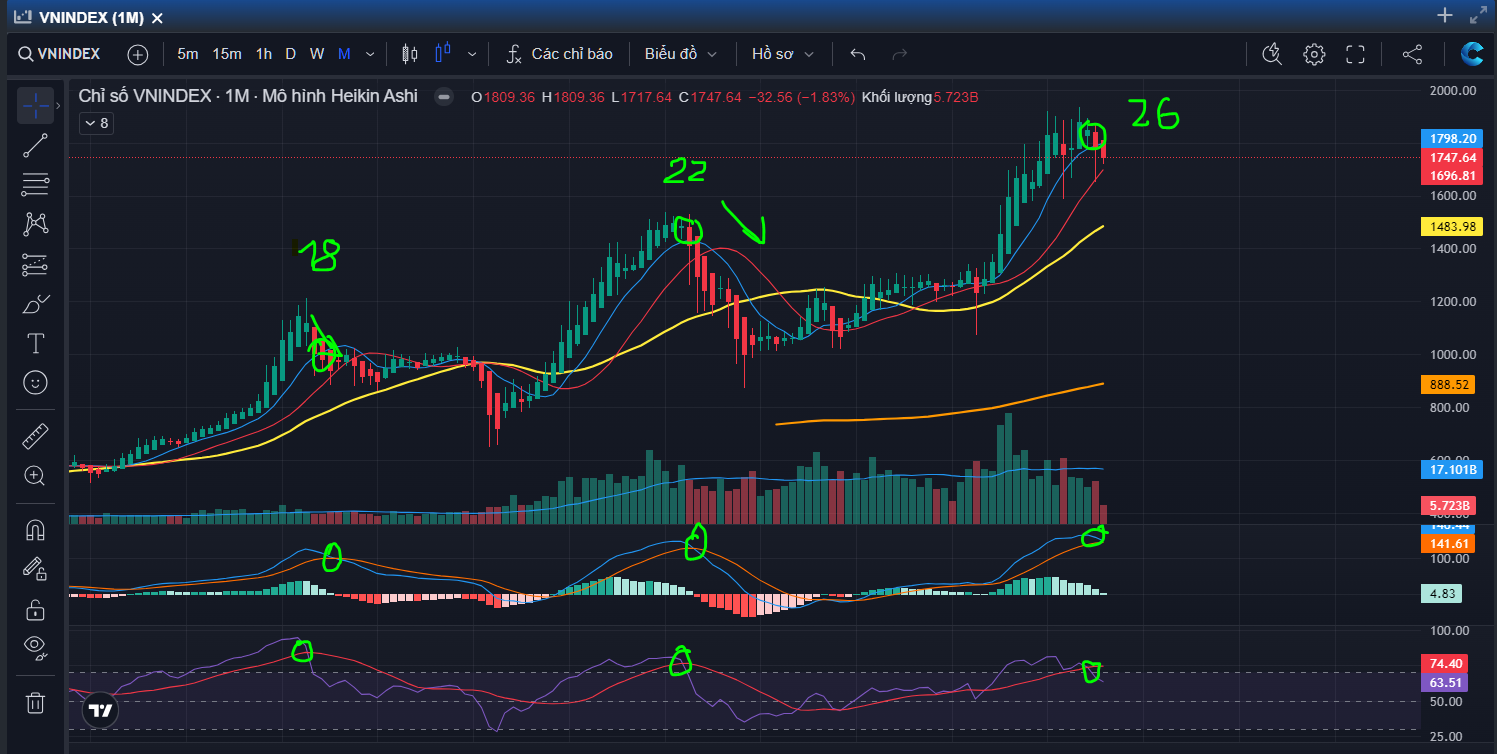This screenshot has width=1497, height=754.
Task: Select the text annotation tool
Action: (x=35, y=344)
